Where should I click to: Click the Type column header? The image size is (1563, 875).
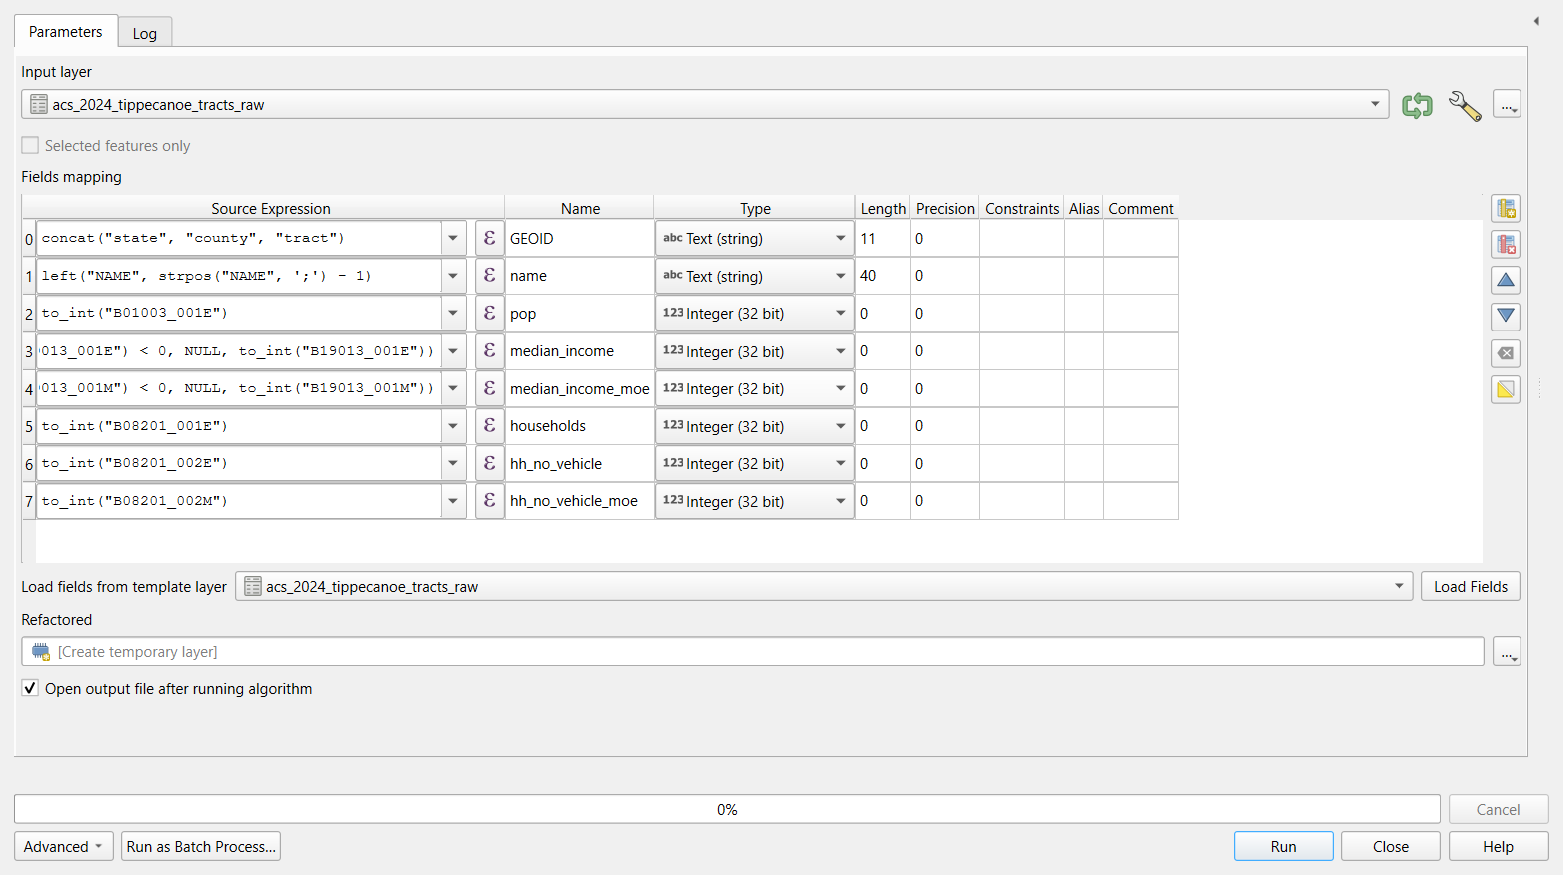point(755,208)
